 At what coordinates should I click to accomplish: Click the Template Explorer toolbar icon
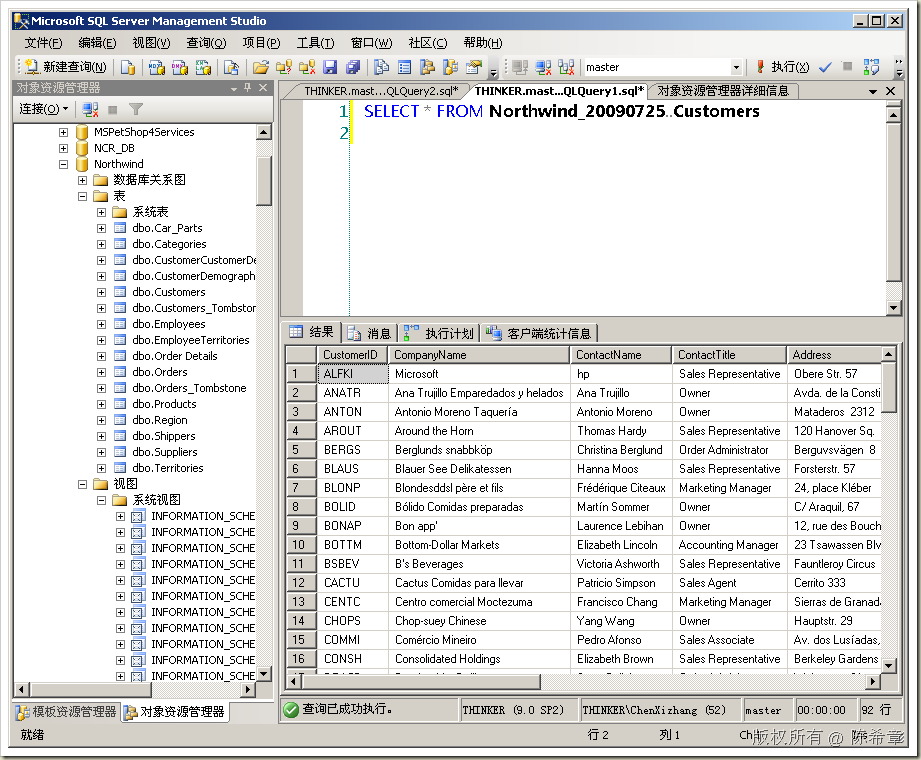pos(451,68)
